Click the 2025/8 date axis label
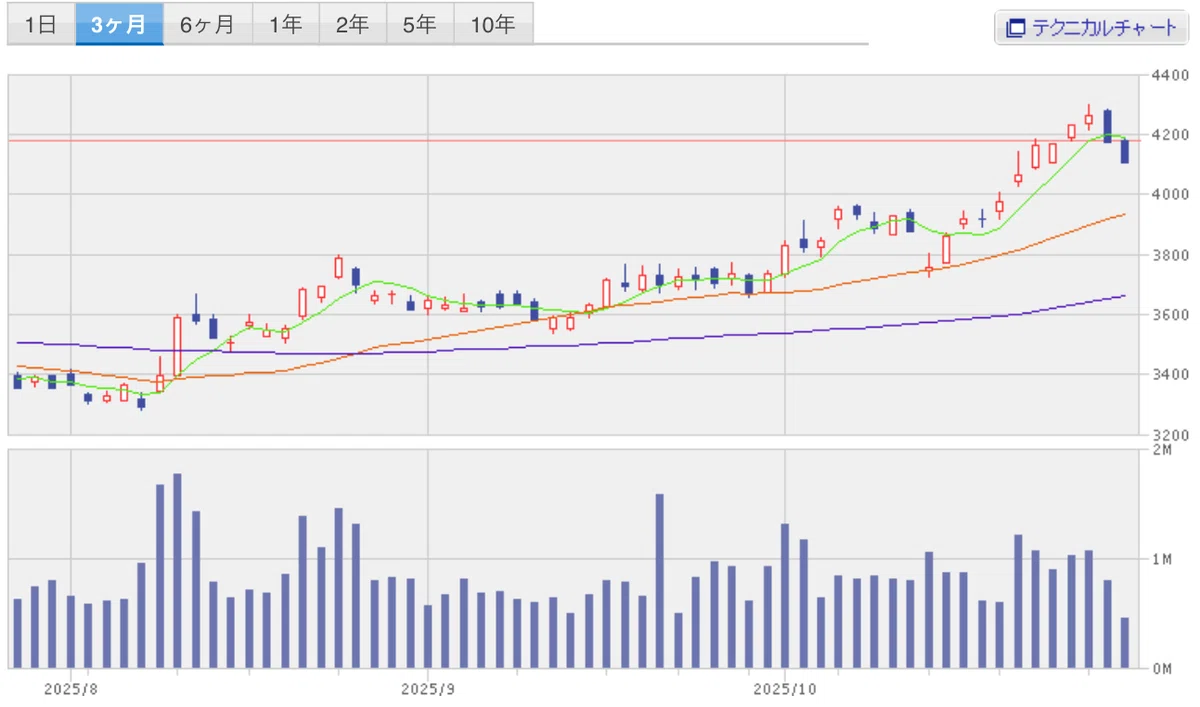 coord(70,689)
